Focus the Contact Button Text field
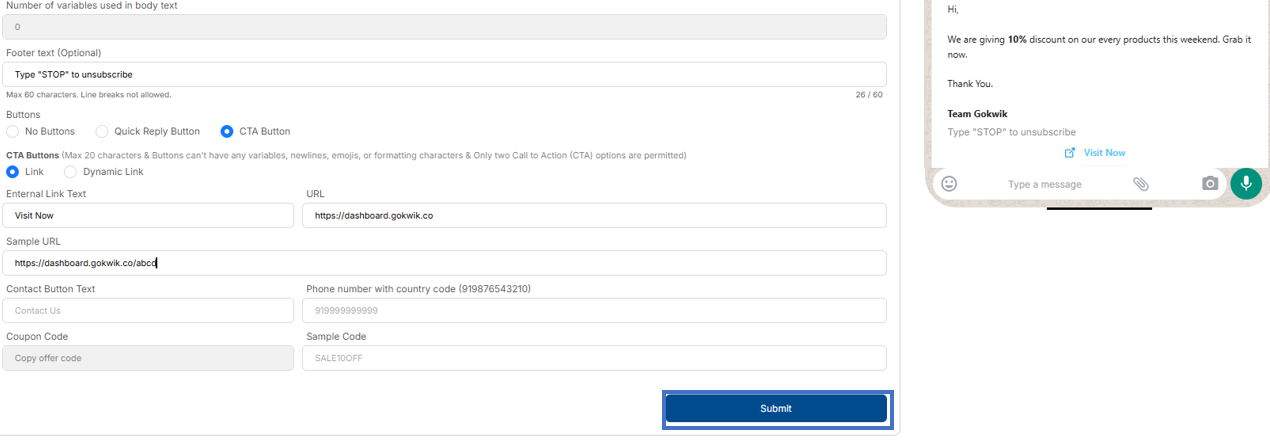Viewport: 1270px width, 444px height. (x=148, y=310)
